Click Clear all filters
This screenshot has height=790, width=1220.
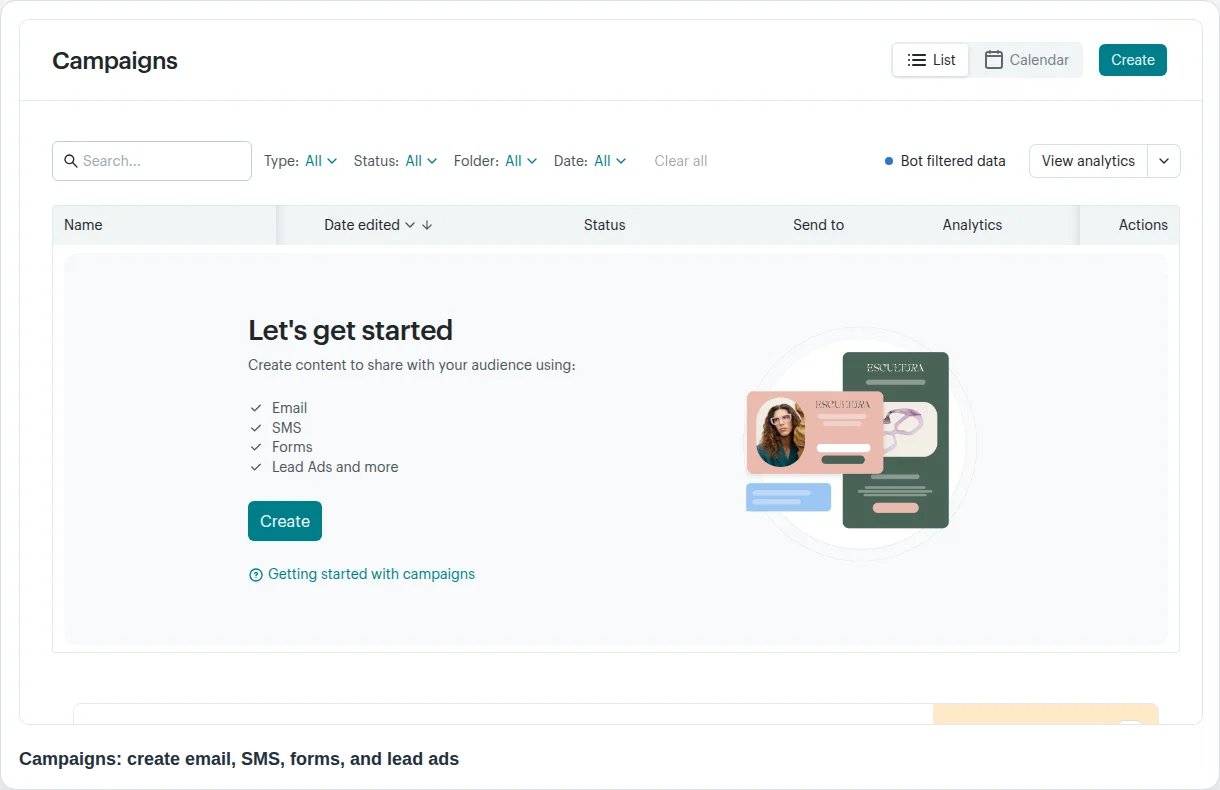coord(681,161)
